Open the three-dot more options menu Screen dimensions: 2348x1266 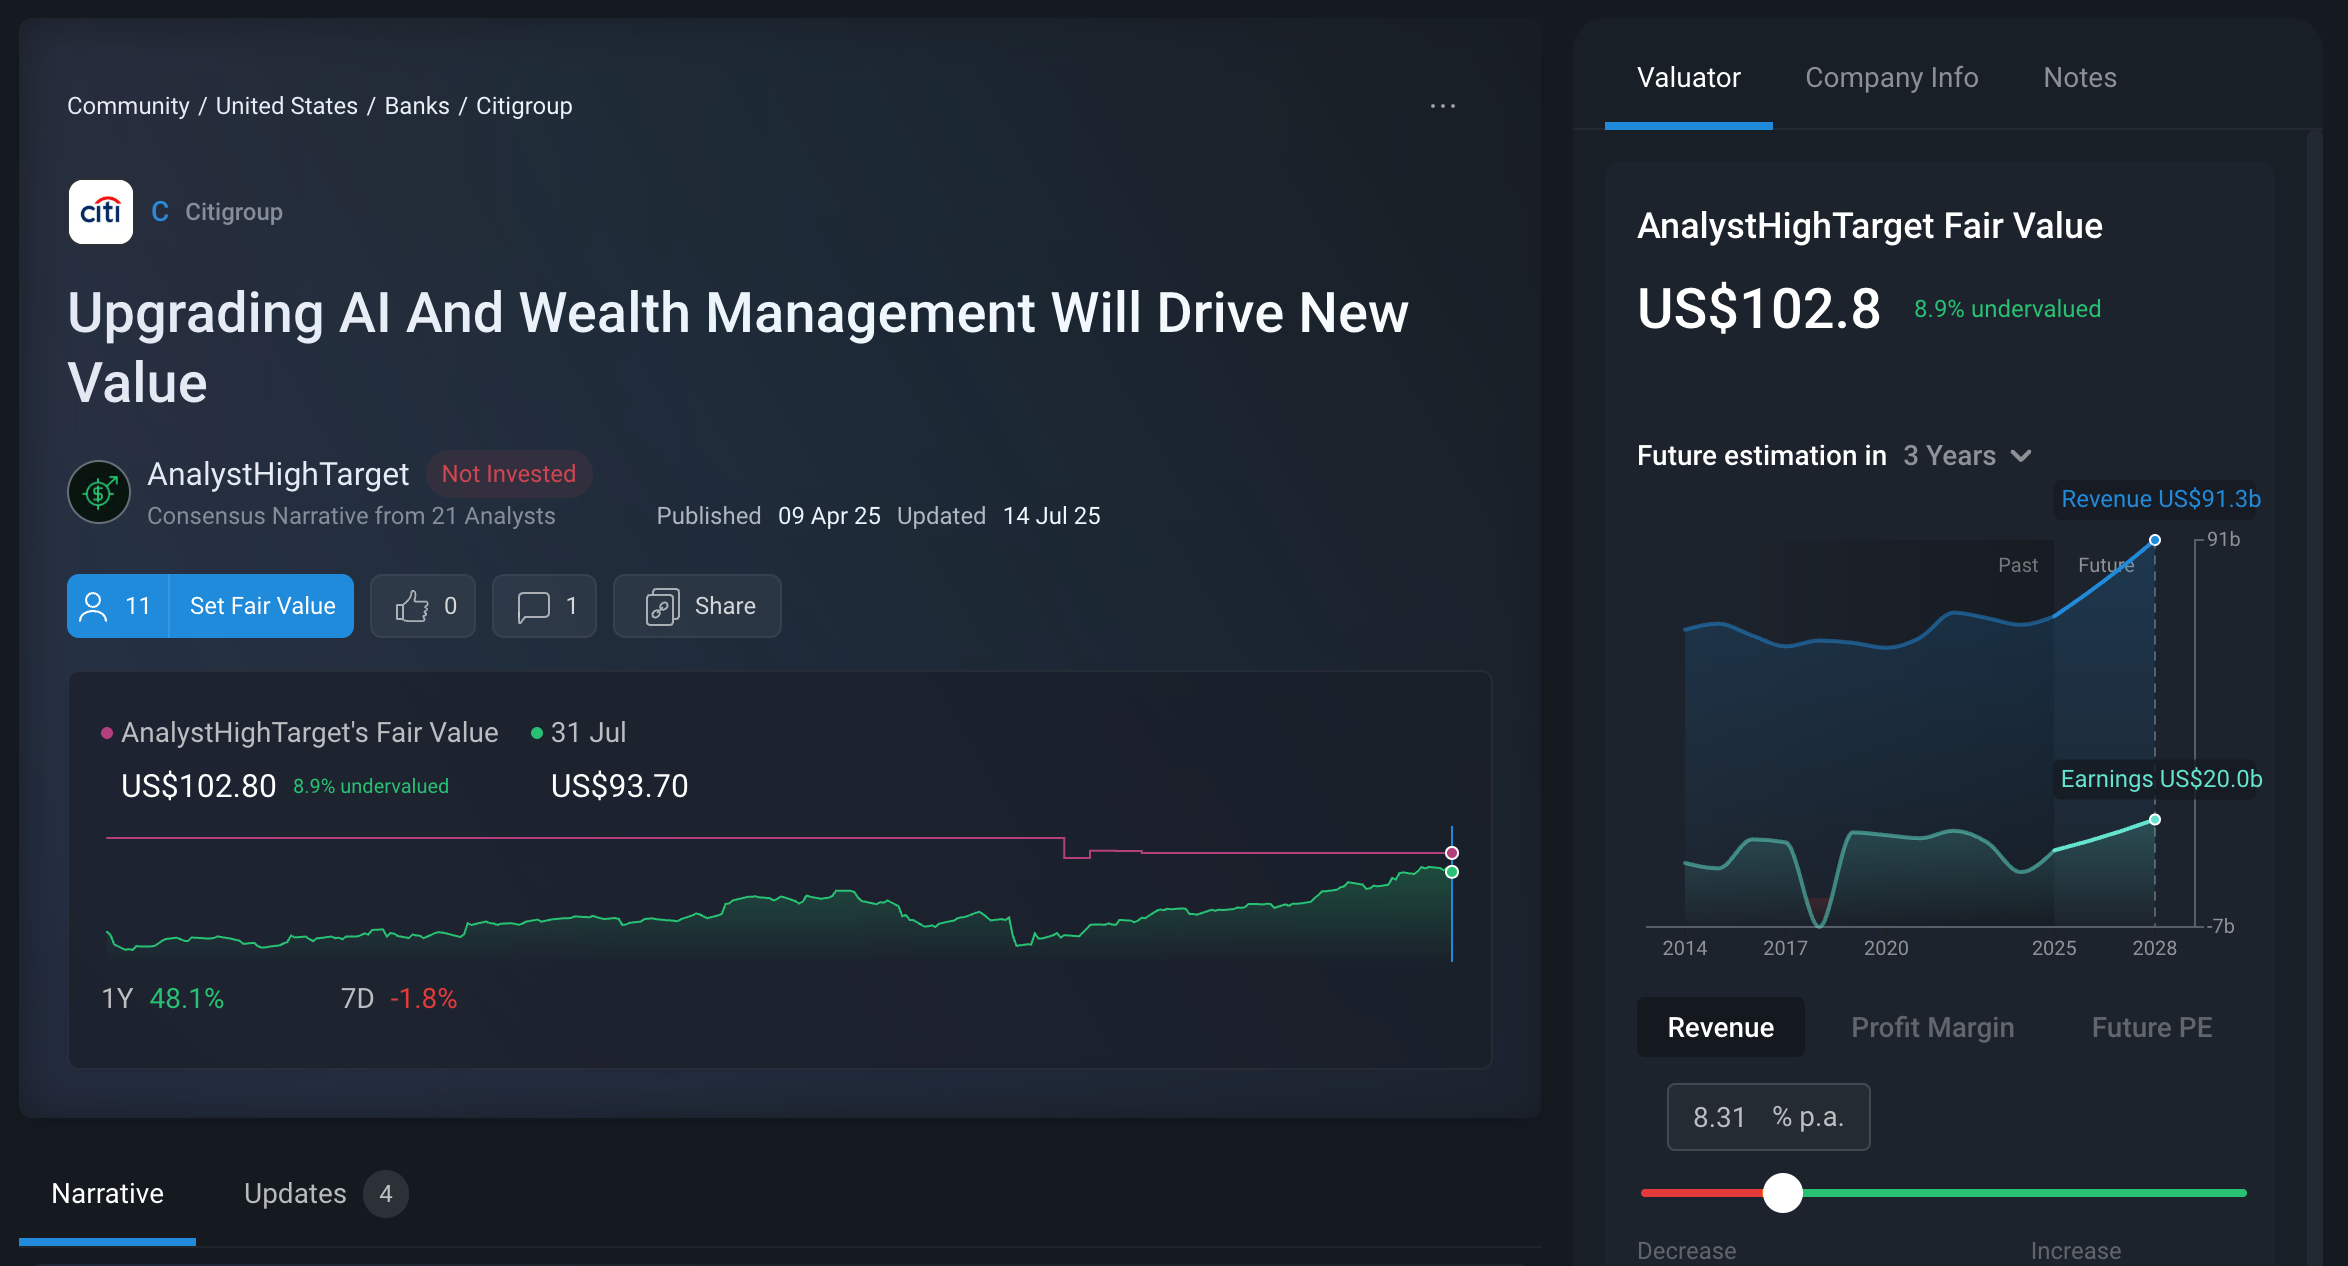[1442, 106]
